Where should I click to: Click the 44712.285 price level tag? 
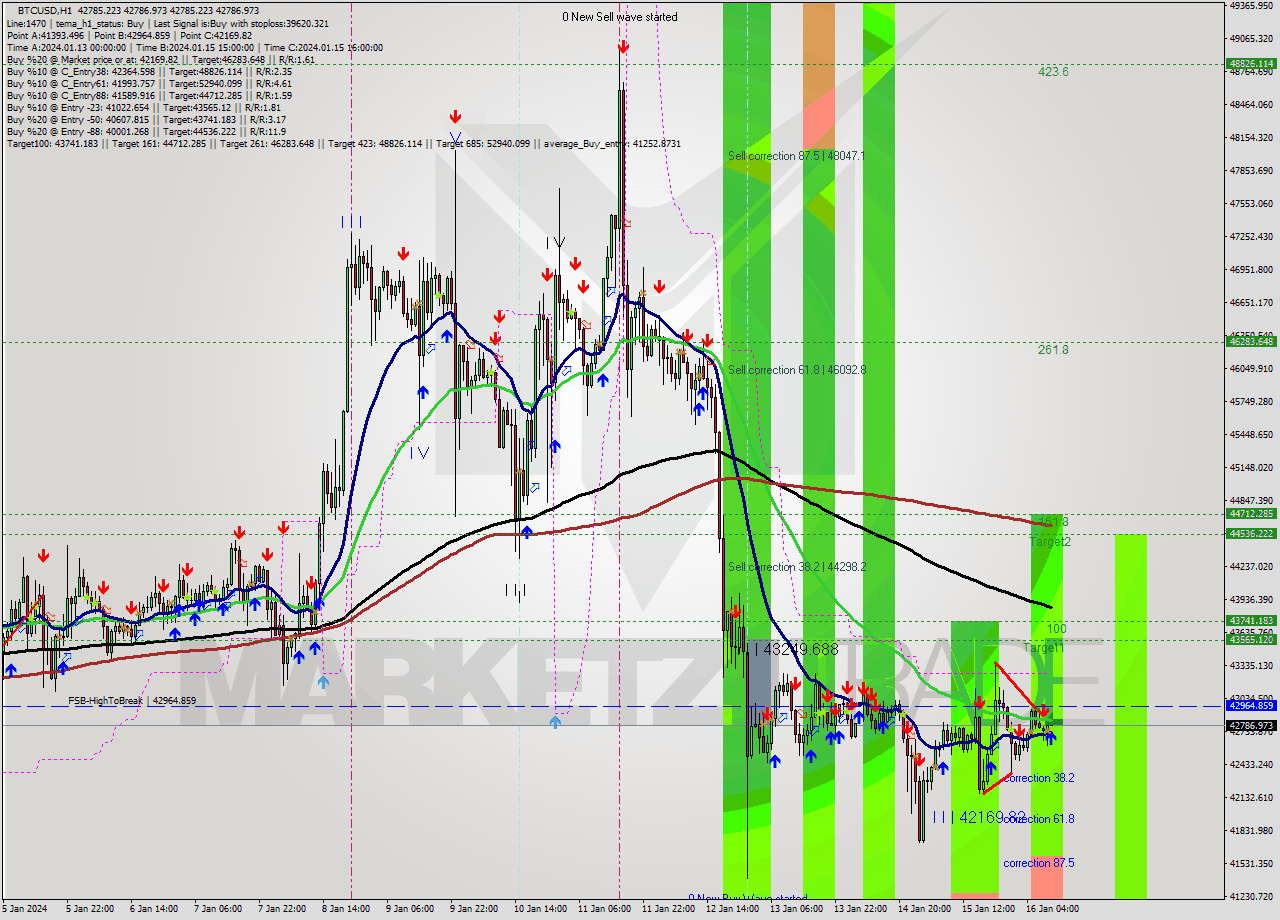pos(1250,514)
